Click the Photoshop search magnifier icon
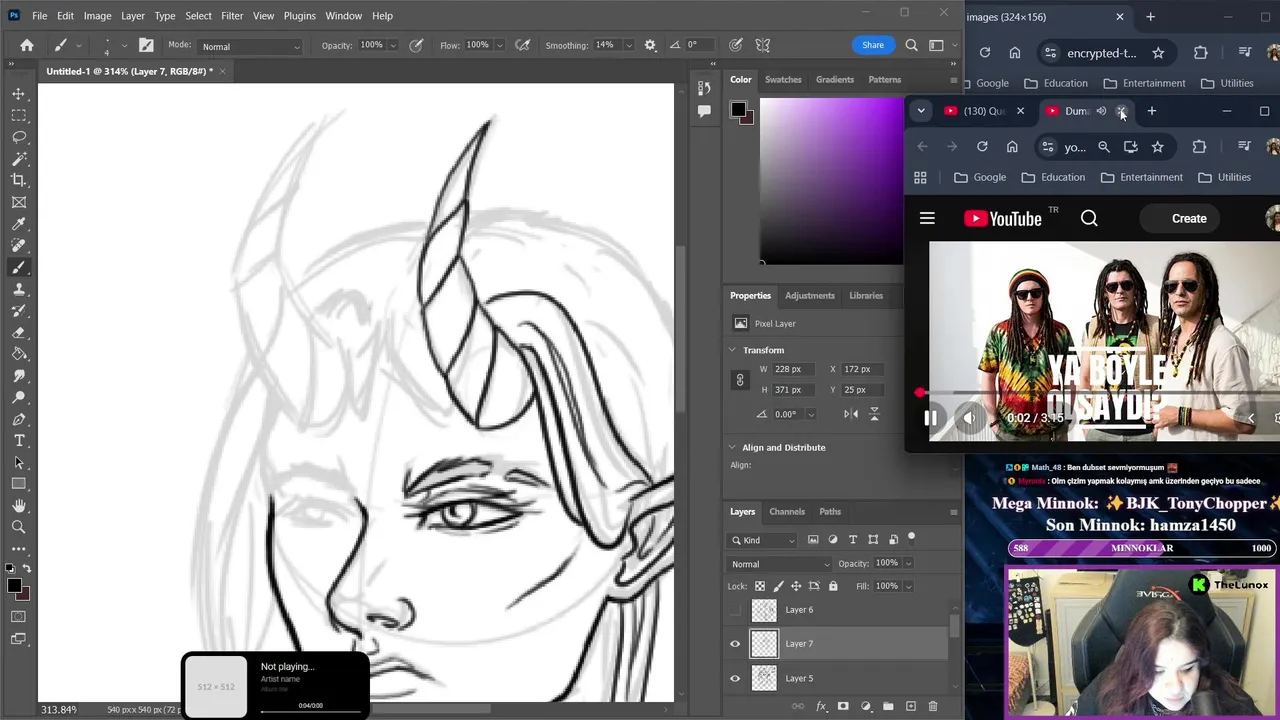 coord(911,45)
